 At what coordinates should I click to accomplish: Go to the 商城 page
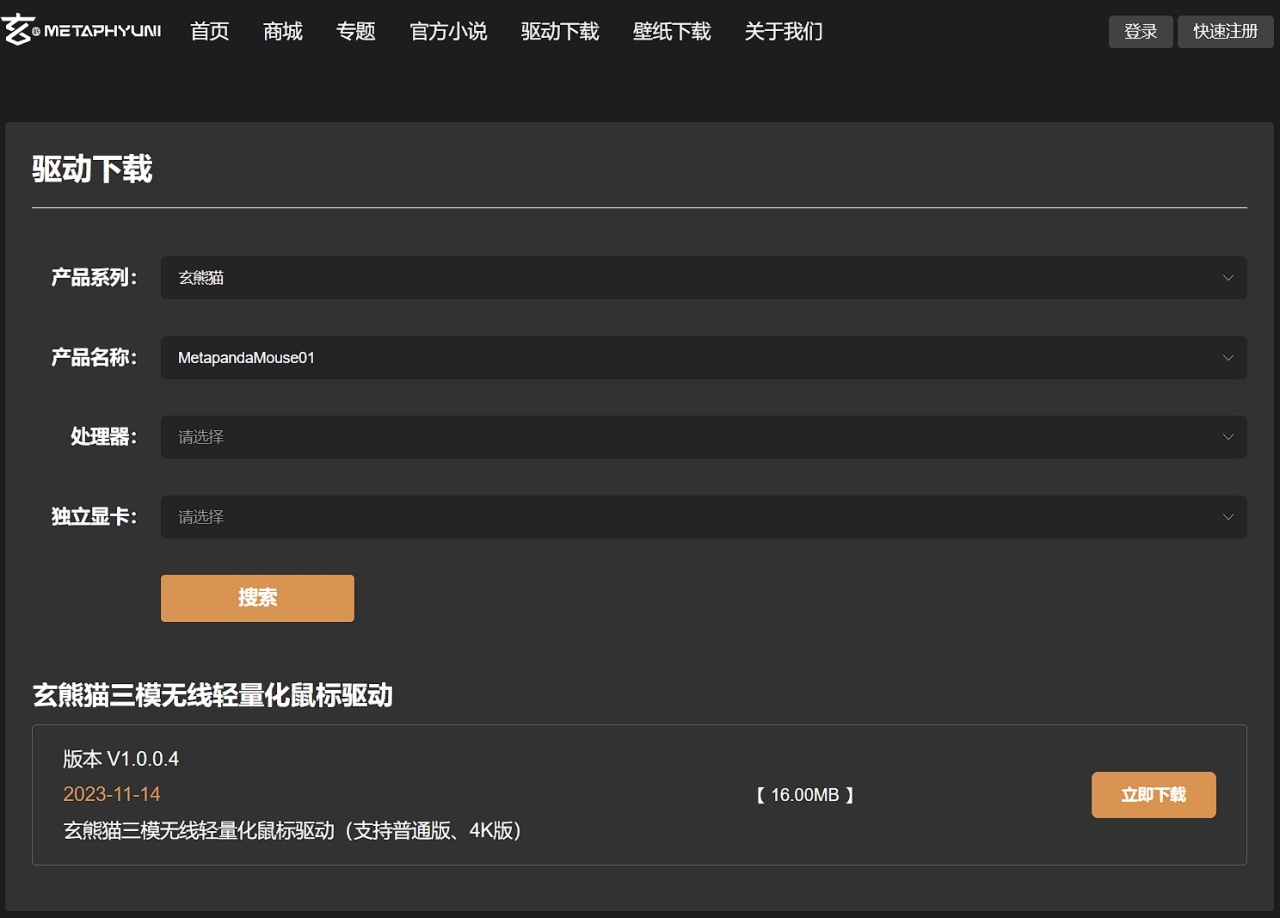283,32
